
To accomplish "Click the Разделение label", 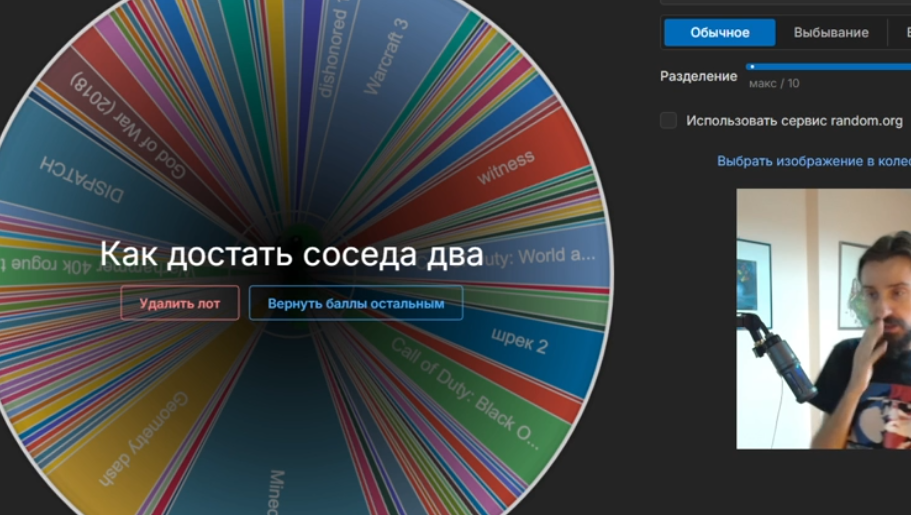I will (x=698, y=76).
